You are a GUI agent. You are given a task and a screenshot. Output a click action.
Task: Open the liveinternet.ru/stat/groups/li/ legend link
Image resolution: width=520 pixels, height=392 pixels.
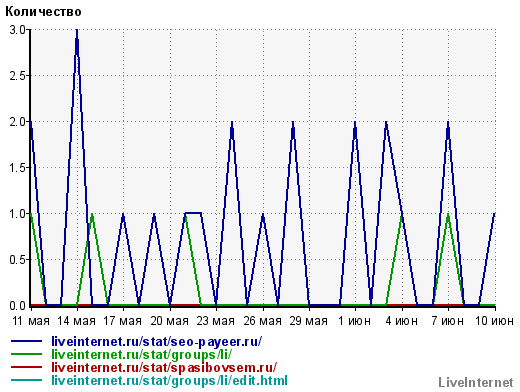(x=142, y=354)
